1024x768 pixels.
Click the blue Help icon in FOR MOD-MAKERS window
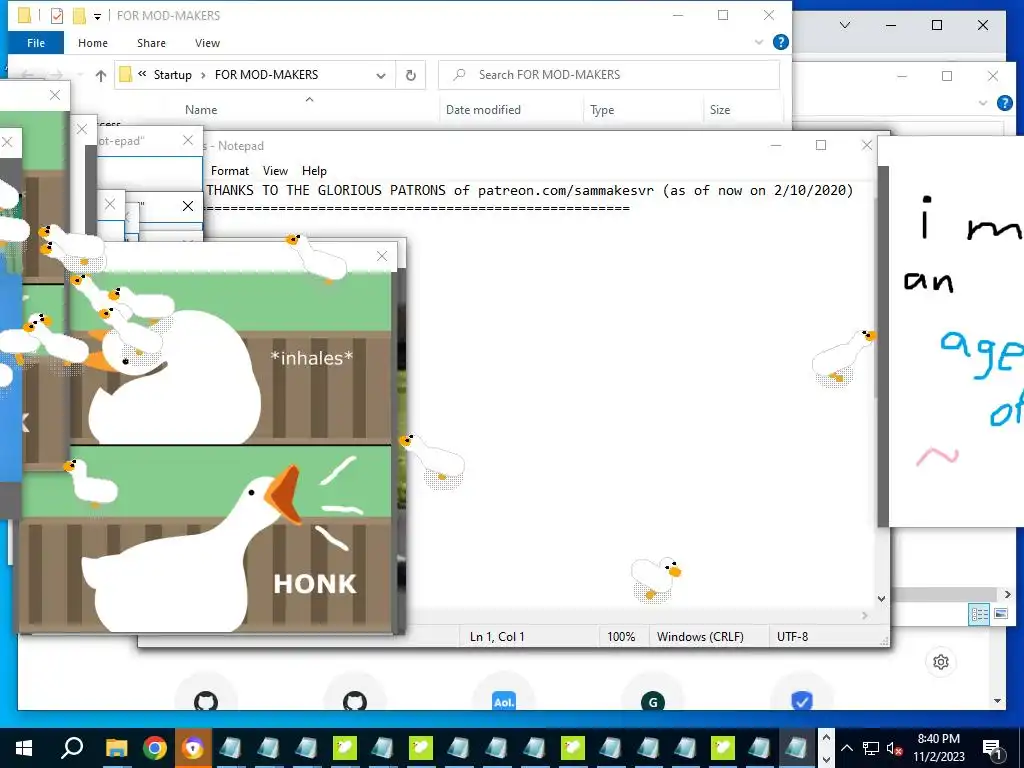780,42
